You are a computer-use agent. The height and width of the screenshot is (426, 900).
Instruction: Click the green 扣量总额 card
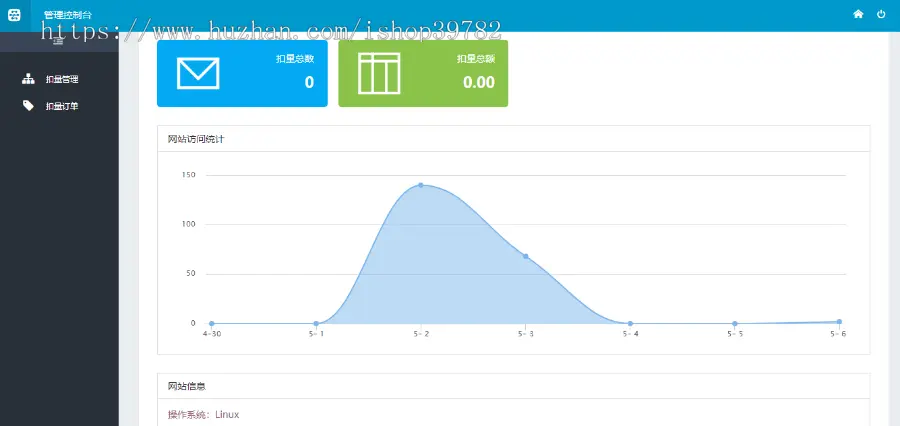click(423, 73)
